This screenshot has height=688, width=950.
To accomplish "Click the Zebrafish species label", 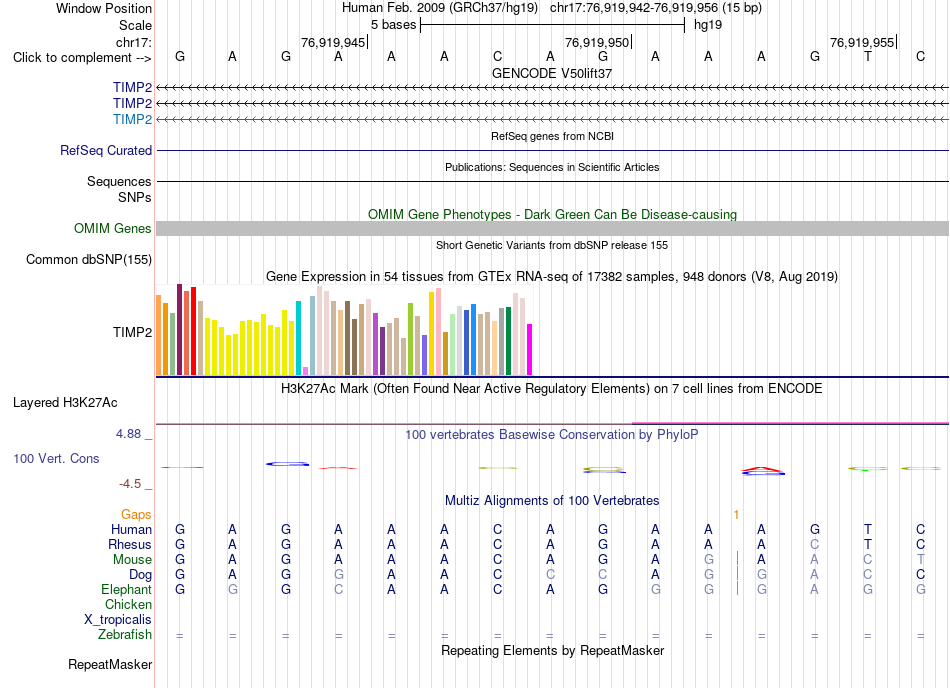I will [x=125, y=635].
